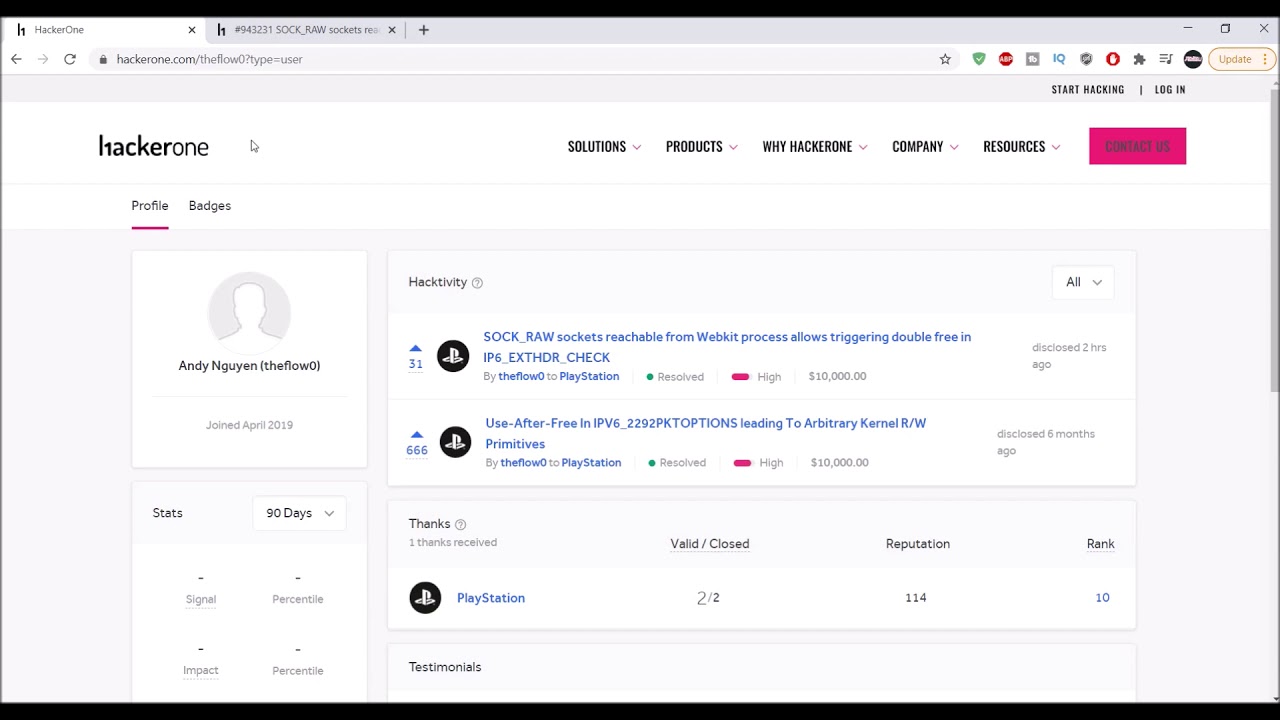This screenshot has width=1280, height=720.
Task: Click the LOG IN link
Action: pyautogui.click(x=1170, y=90)
